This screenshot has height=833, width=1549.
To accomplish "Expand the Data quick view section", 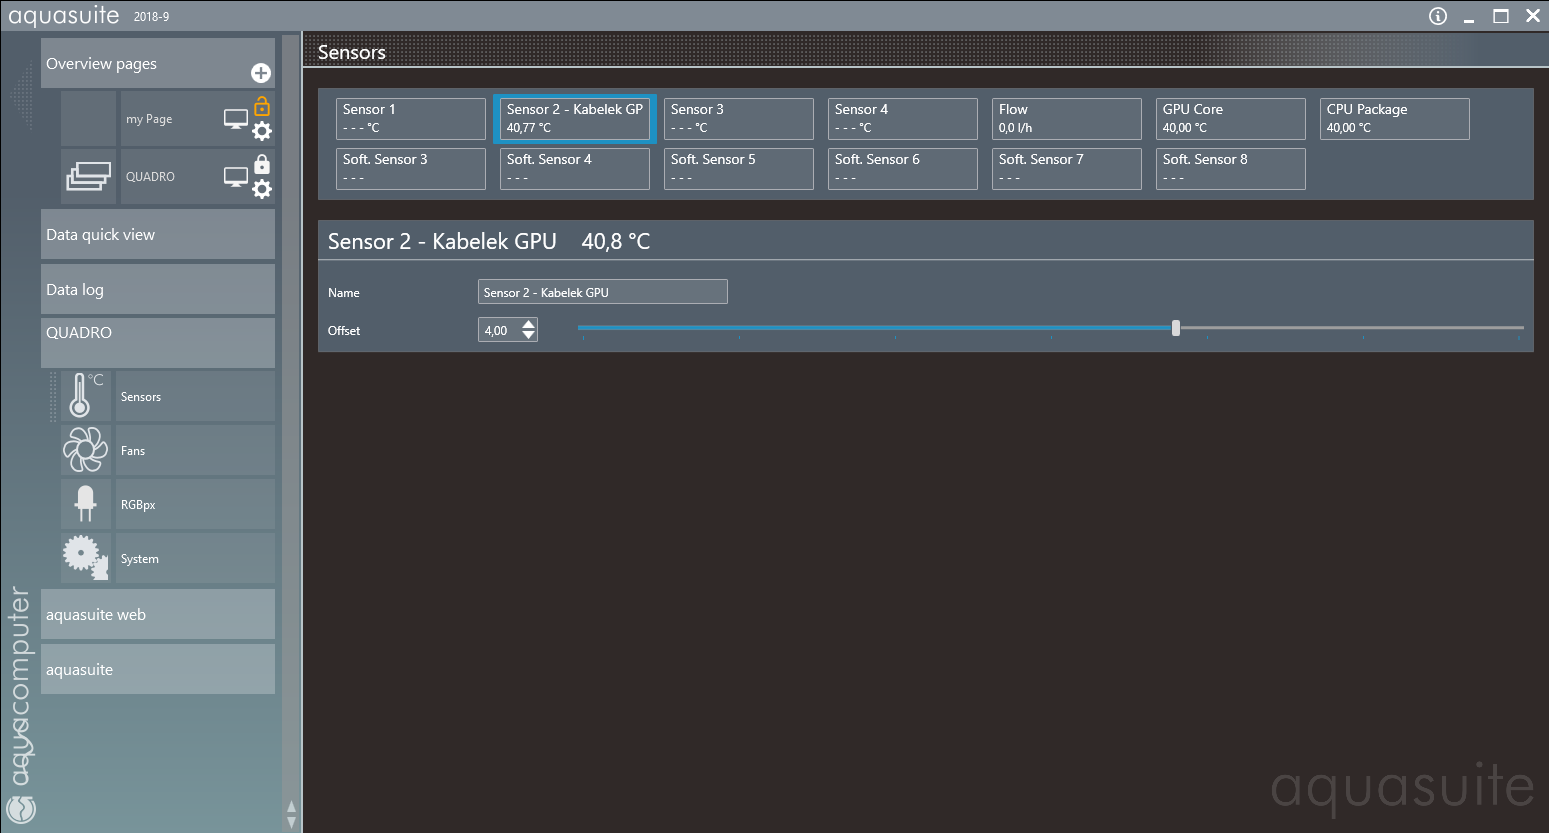I will pos(158,235).
